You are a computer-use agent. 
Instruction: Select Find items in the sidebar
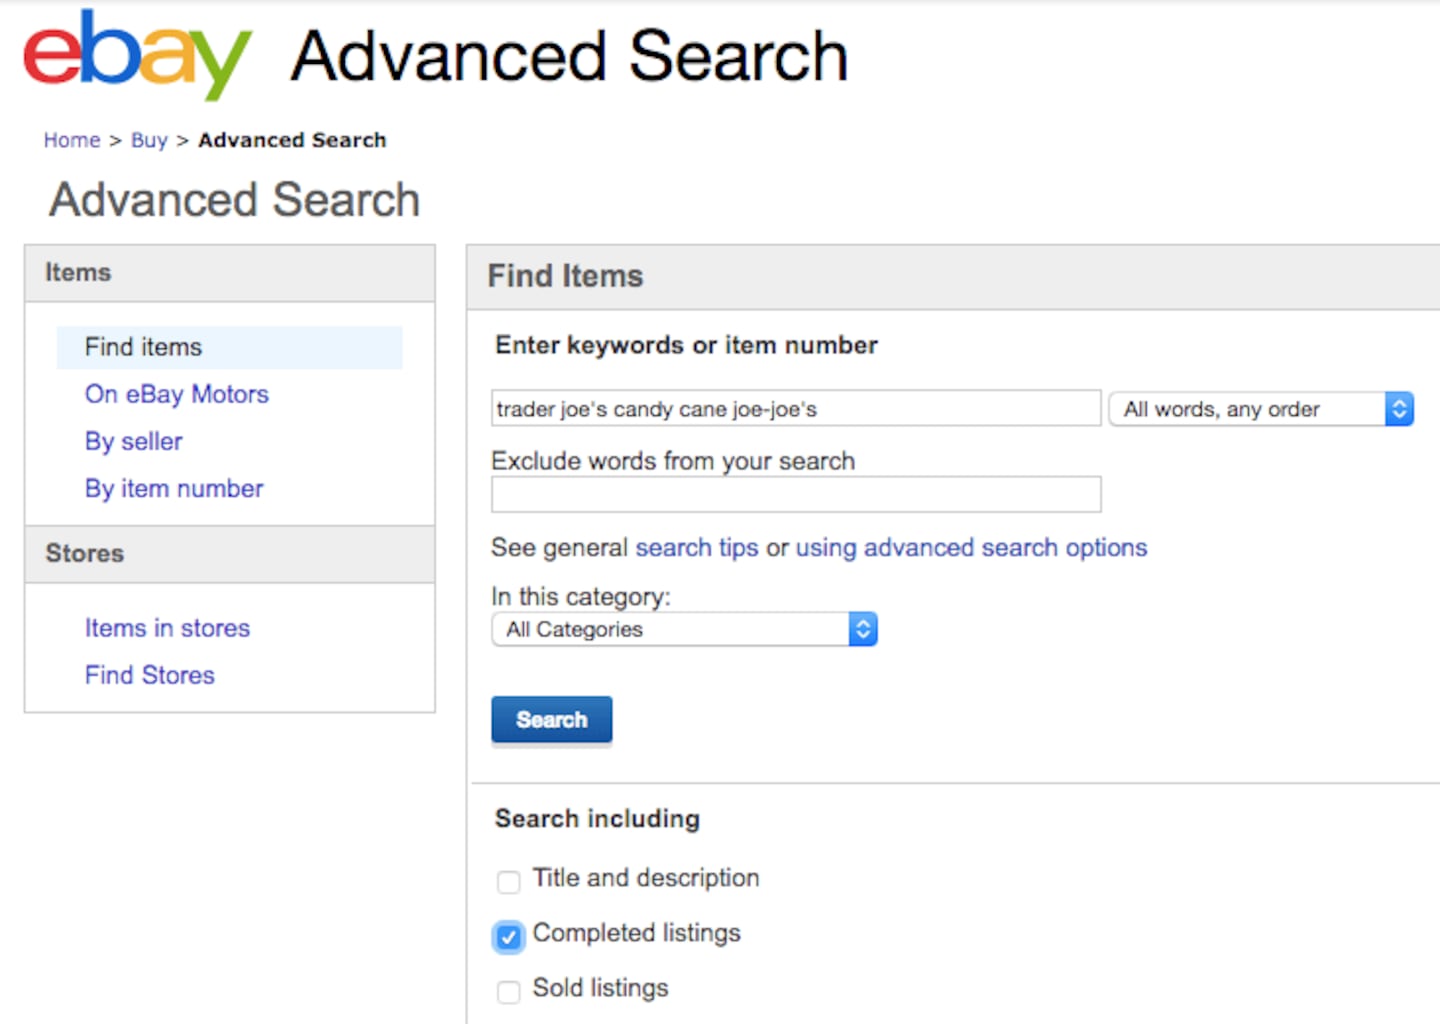(x=230, y=347)
